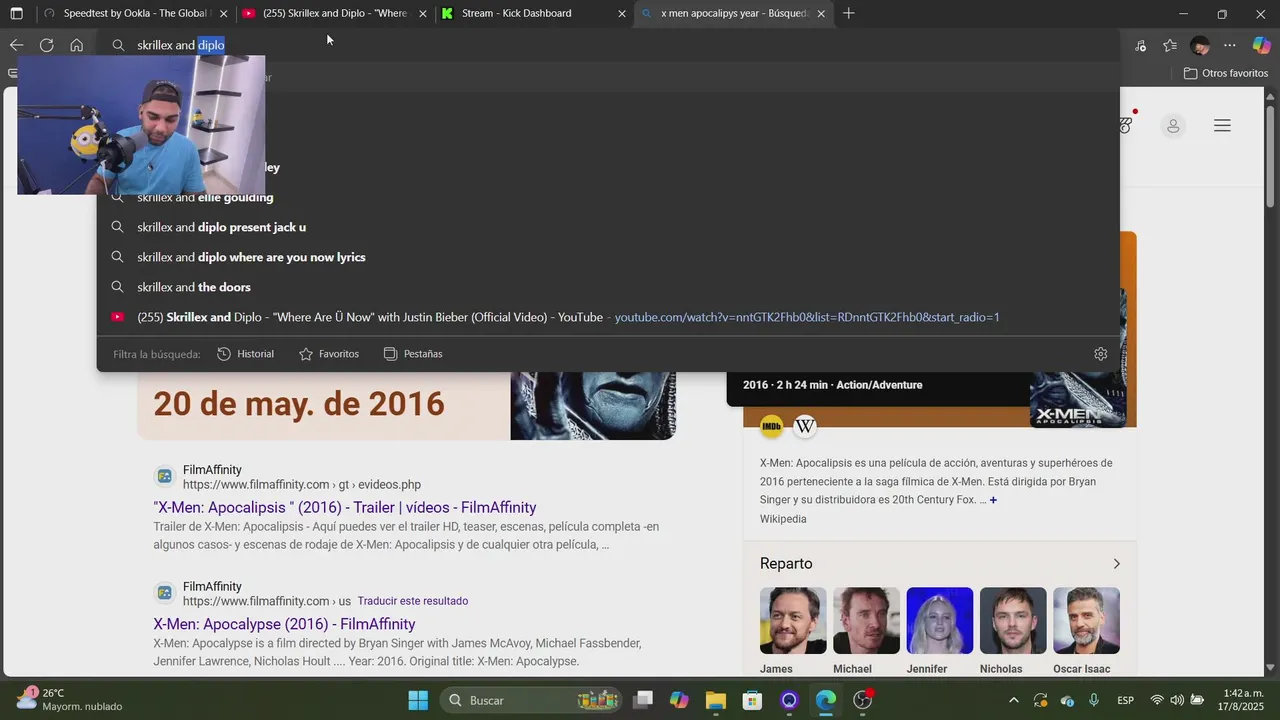Select suggestion skrillex and ellie goulding

pos(608,197)
